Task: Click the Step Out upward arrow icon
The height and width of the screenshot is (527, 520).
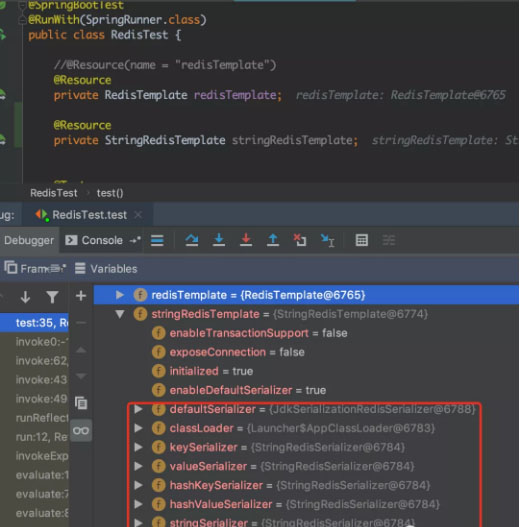Action: pos(273,240)
